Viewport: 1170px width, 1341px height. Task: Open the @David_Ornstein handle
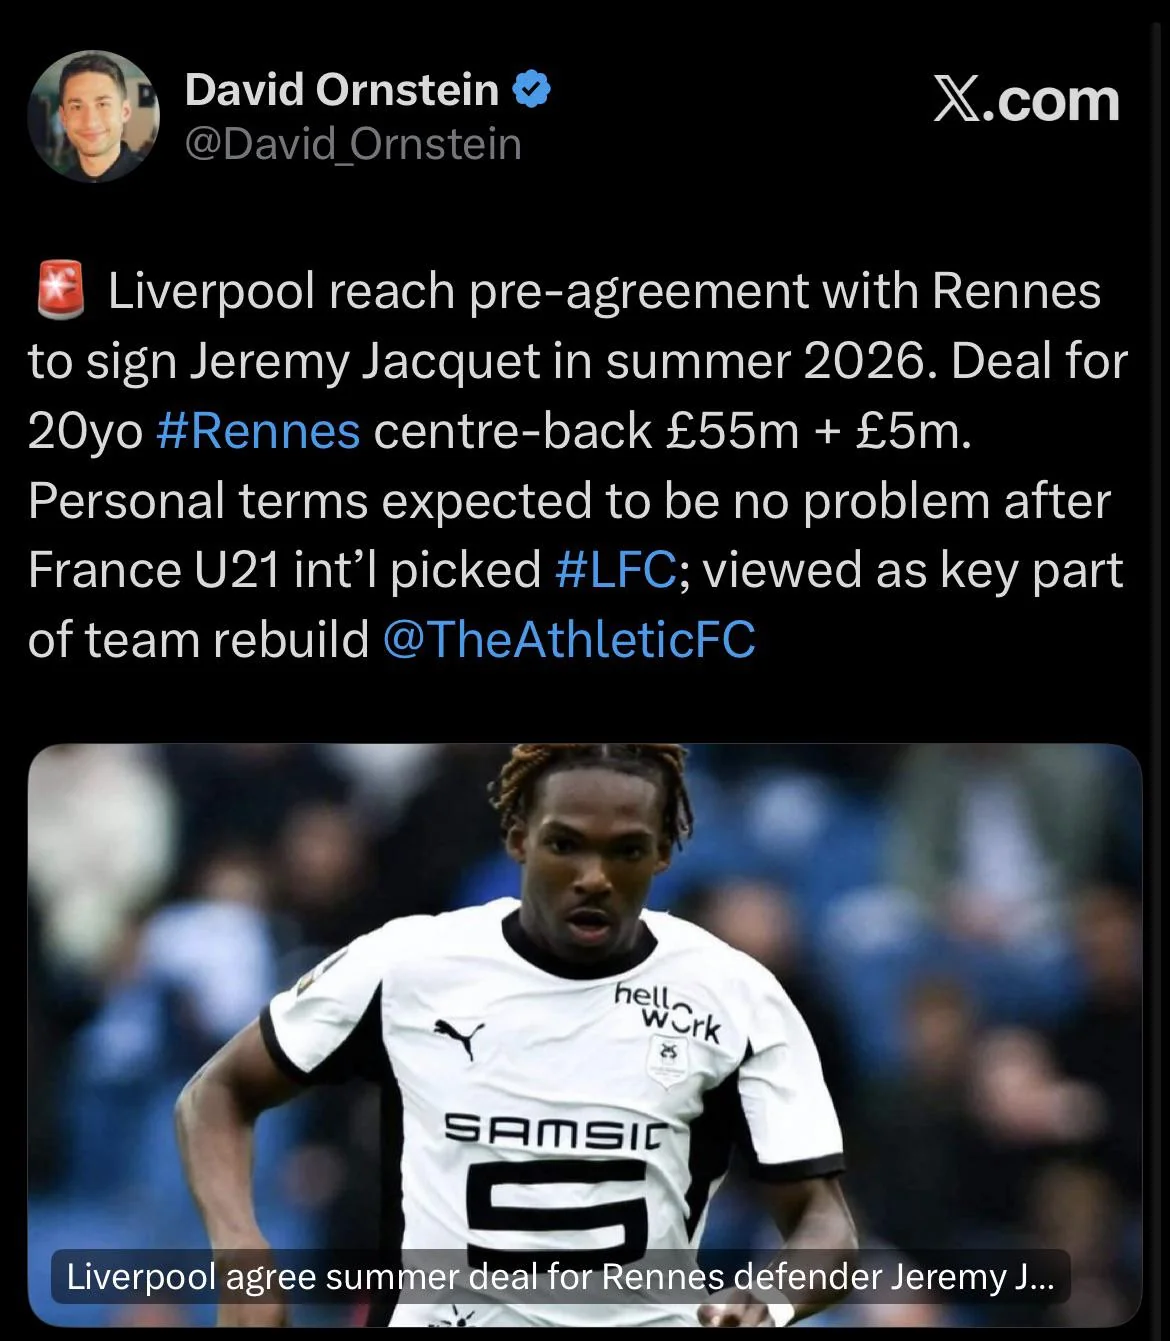tap(353, 145)
